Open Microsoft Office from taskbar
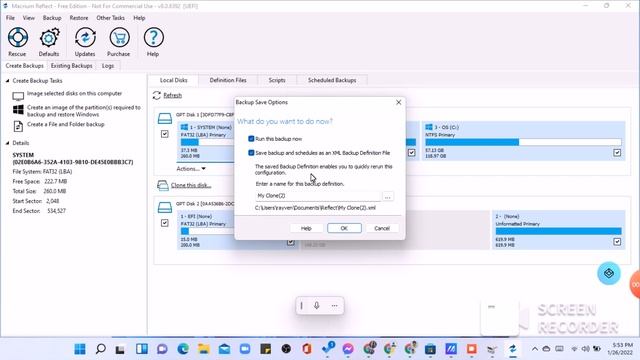The width and height of the screenshot is (640, 360). pyautogui.click(x=307, y=349)
